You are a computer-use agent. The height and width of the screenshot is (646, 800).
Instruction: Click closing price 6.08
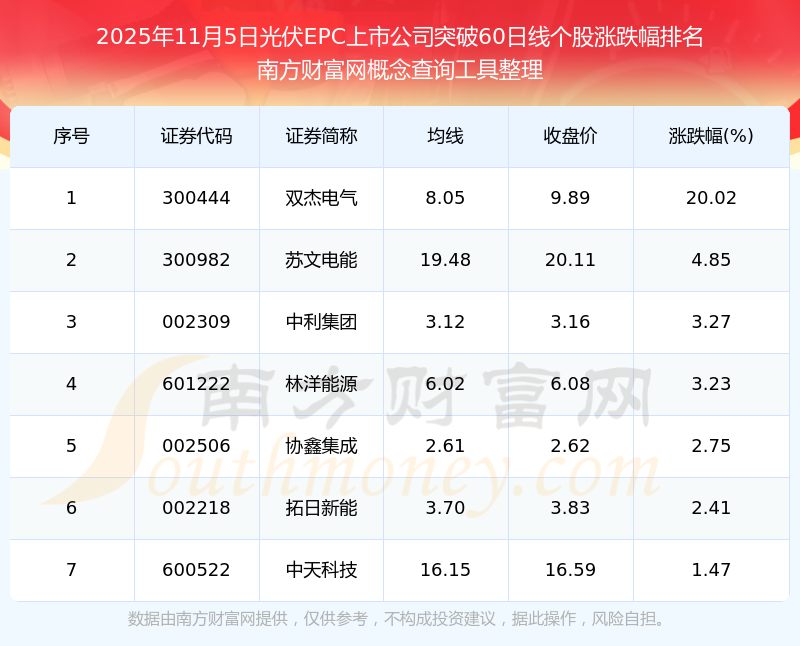pyautogui.click(x=570, y=384)
